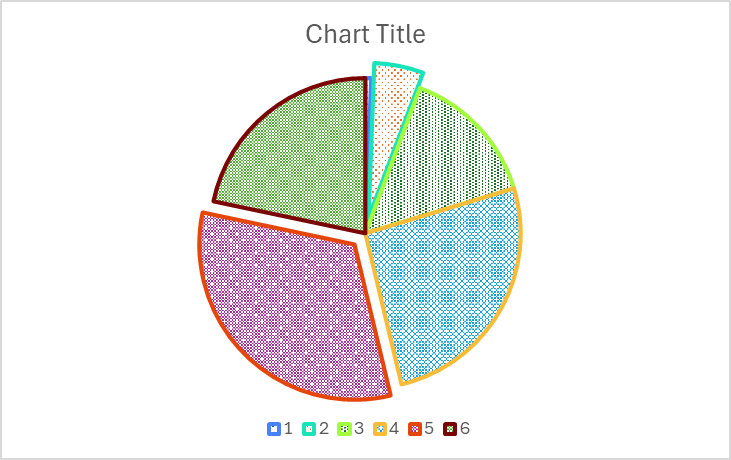Select legend label "2"
Viewport: 731px width, 460px height.
tap(323, 429)
